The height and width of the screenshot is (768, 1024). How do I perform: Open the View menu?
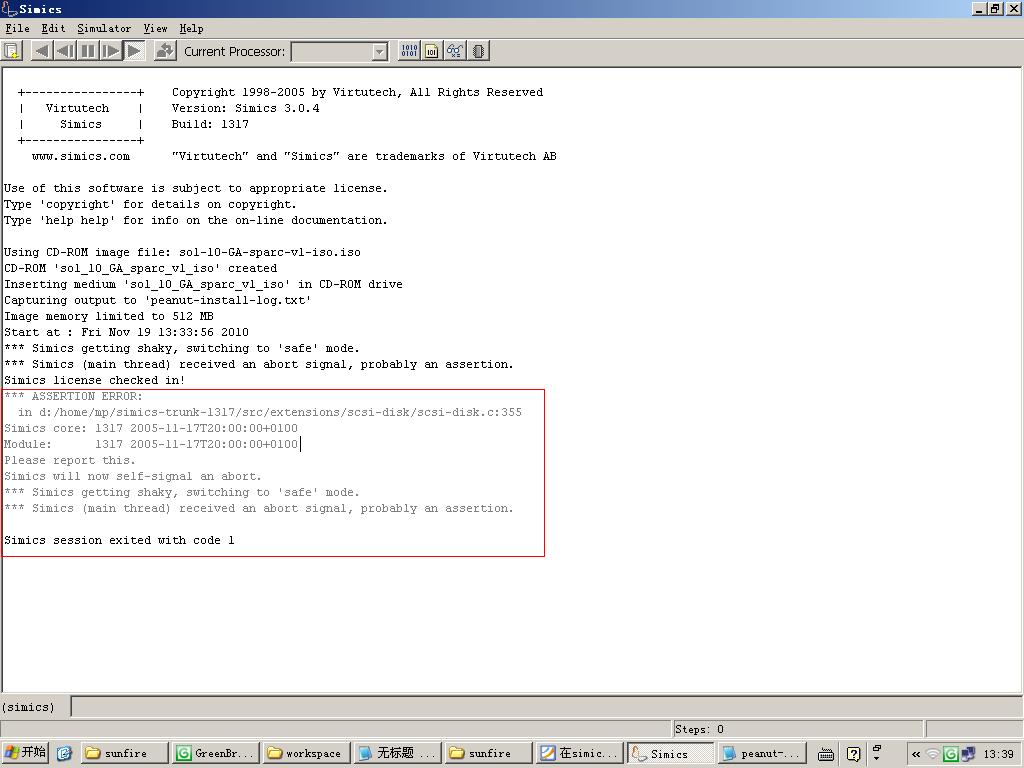pos(155,29)
